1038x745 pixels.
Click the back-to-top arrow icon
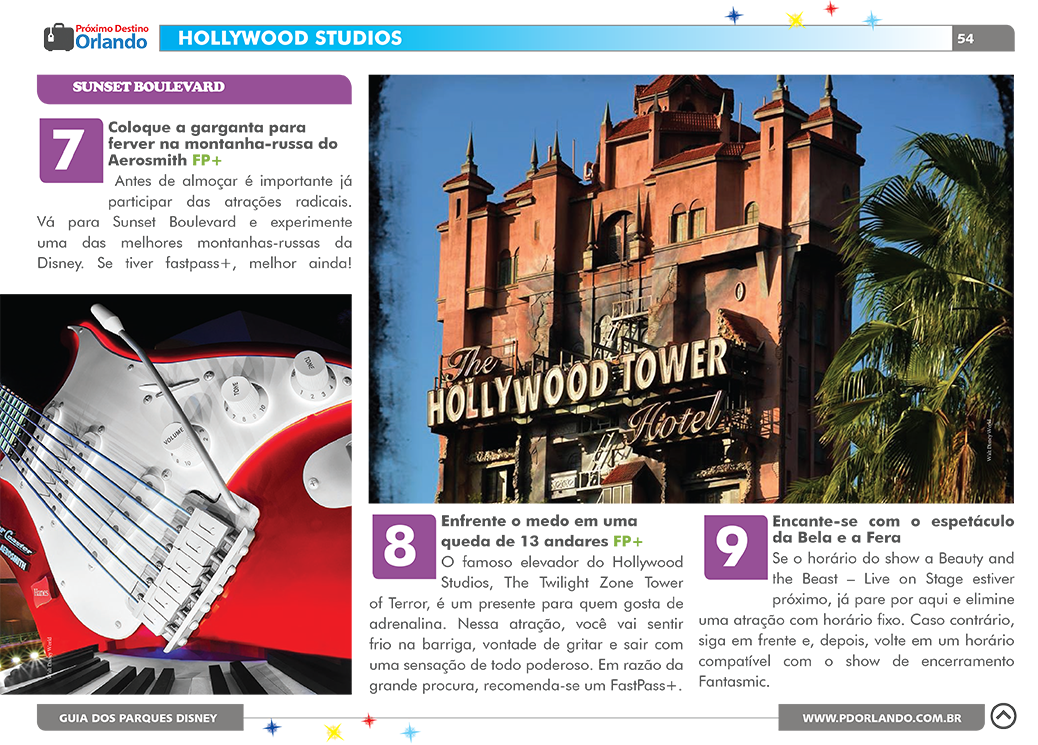[1003, 716]
